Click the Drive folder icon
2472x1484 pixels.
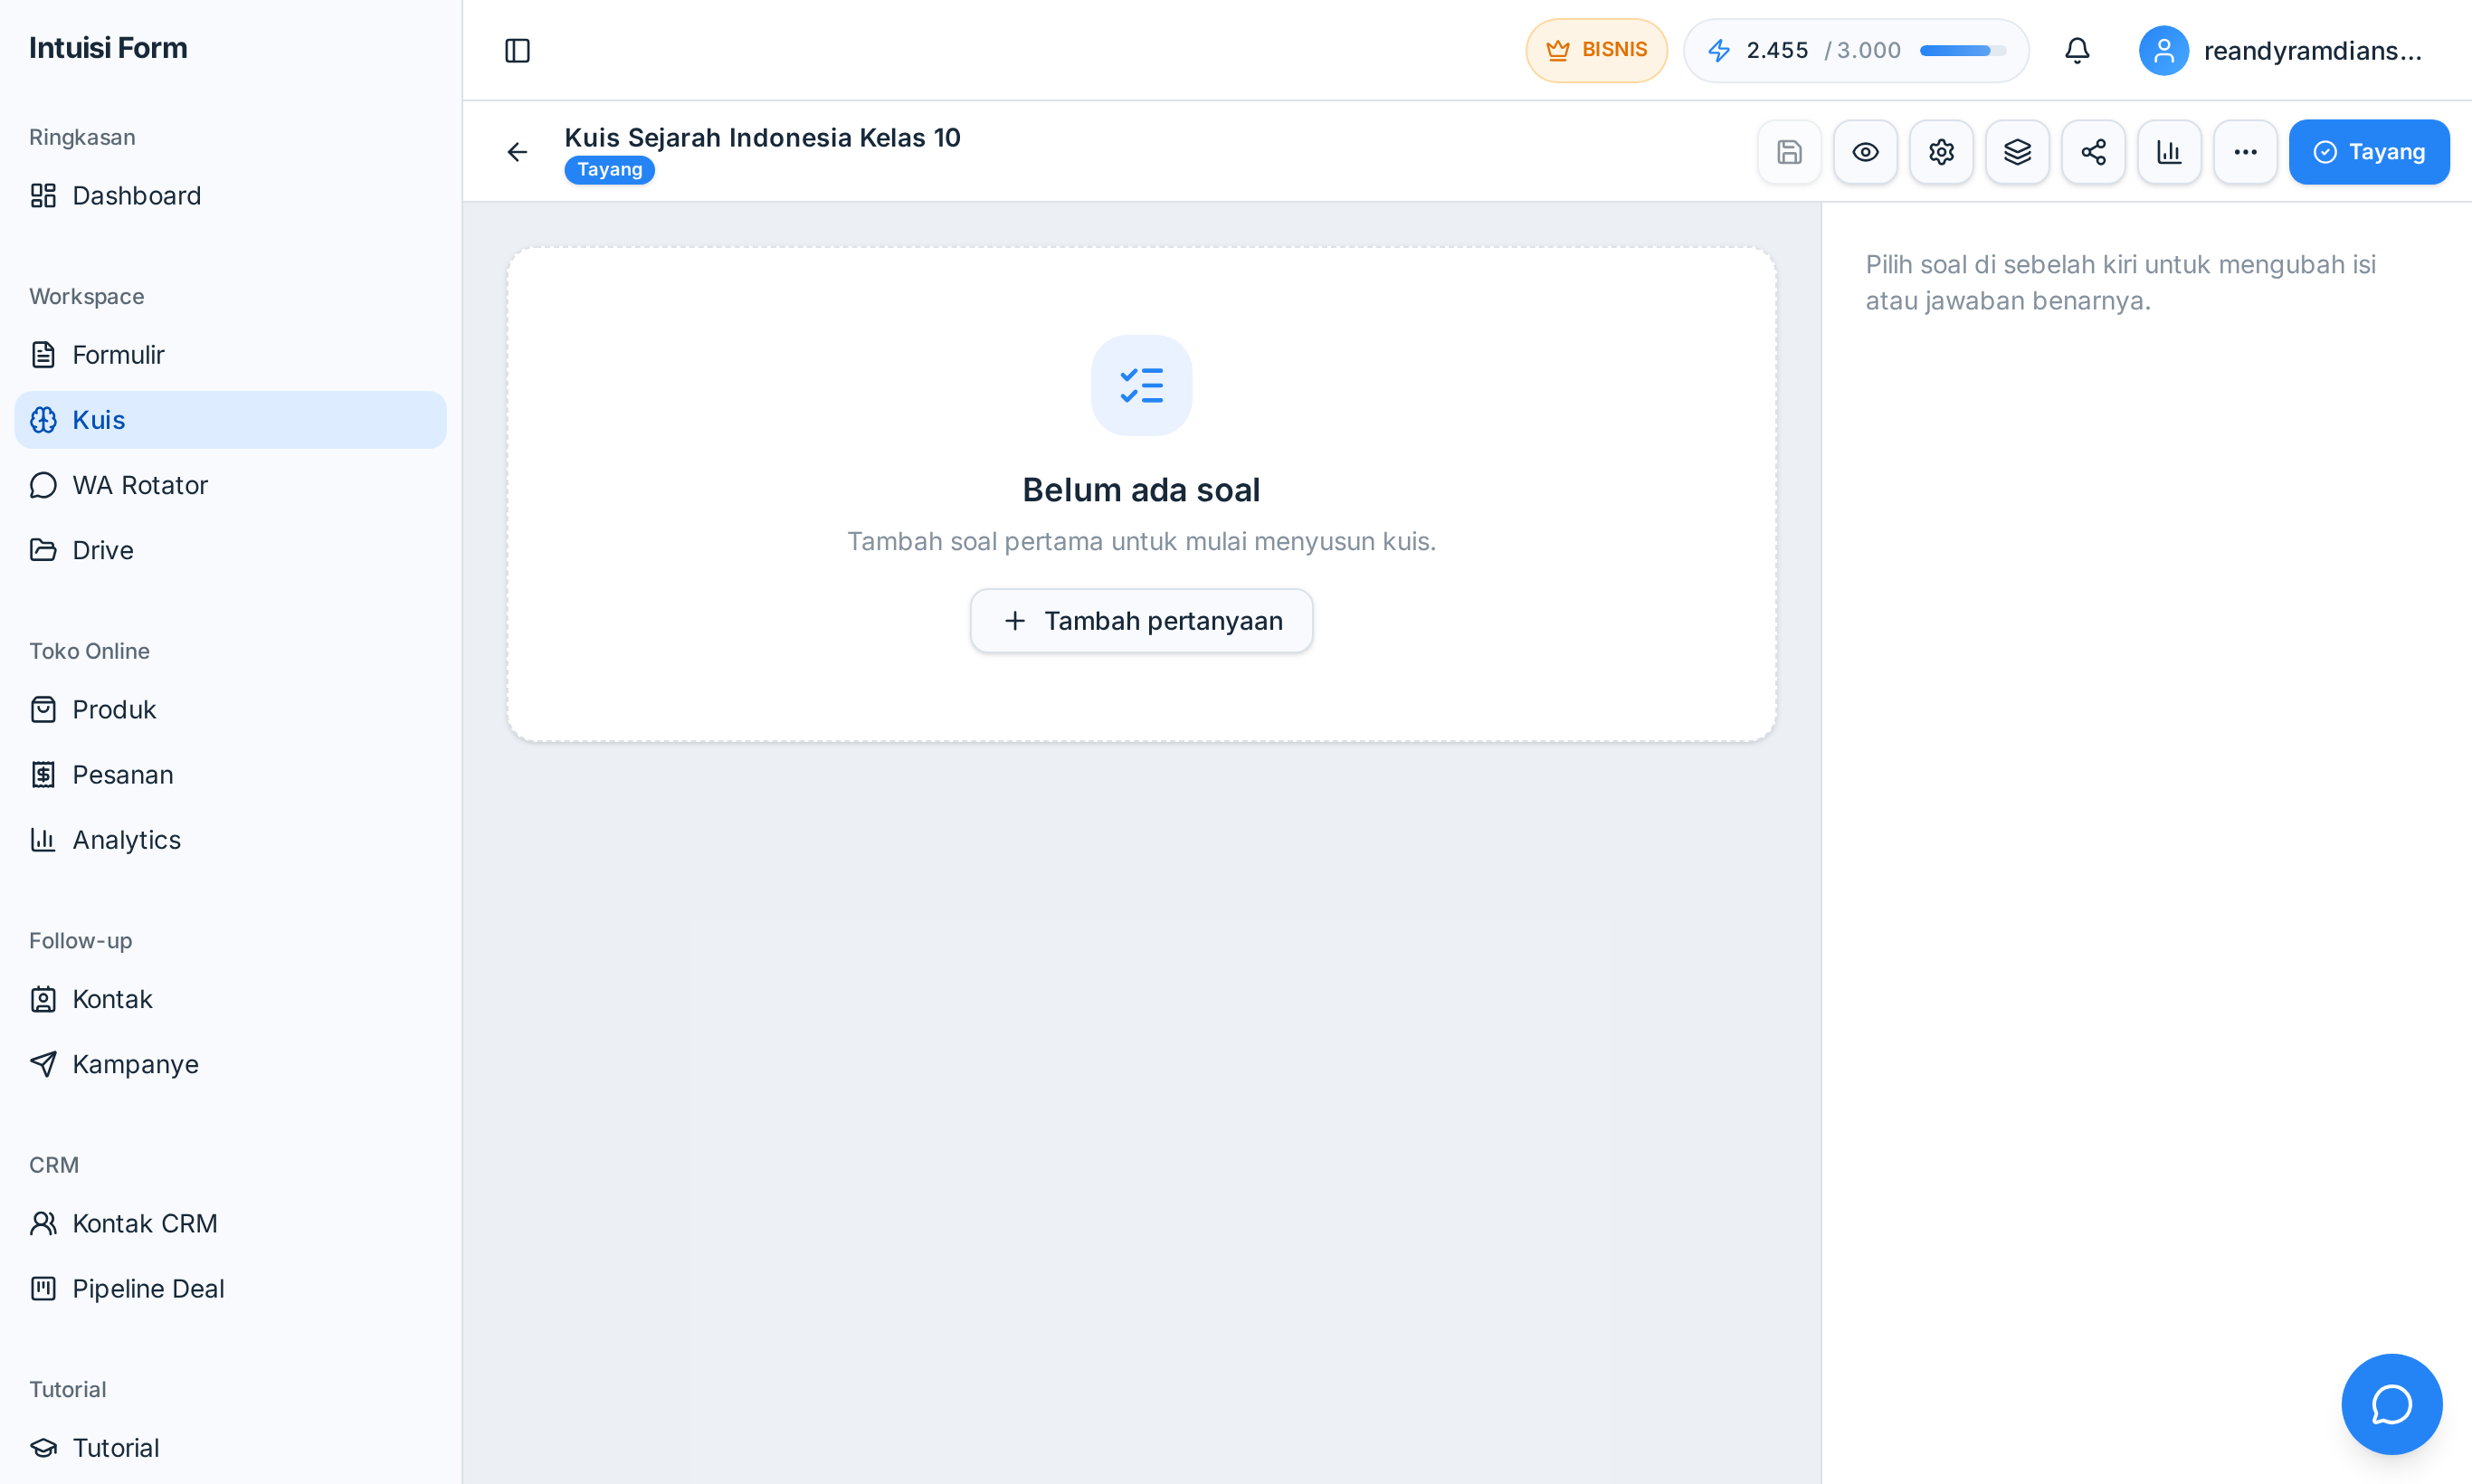point(43,550)
